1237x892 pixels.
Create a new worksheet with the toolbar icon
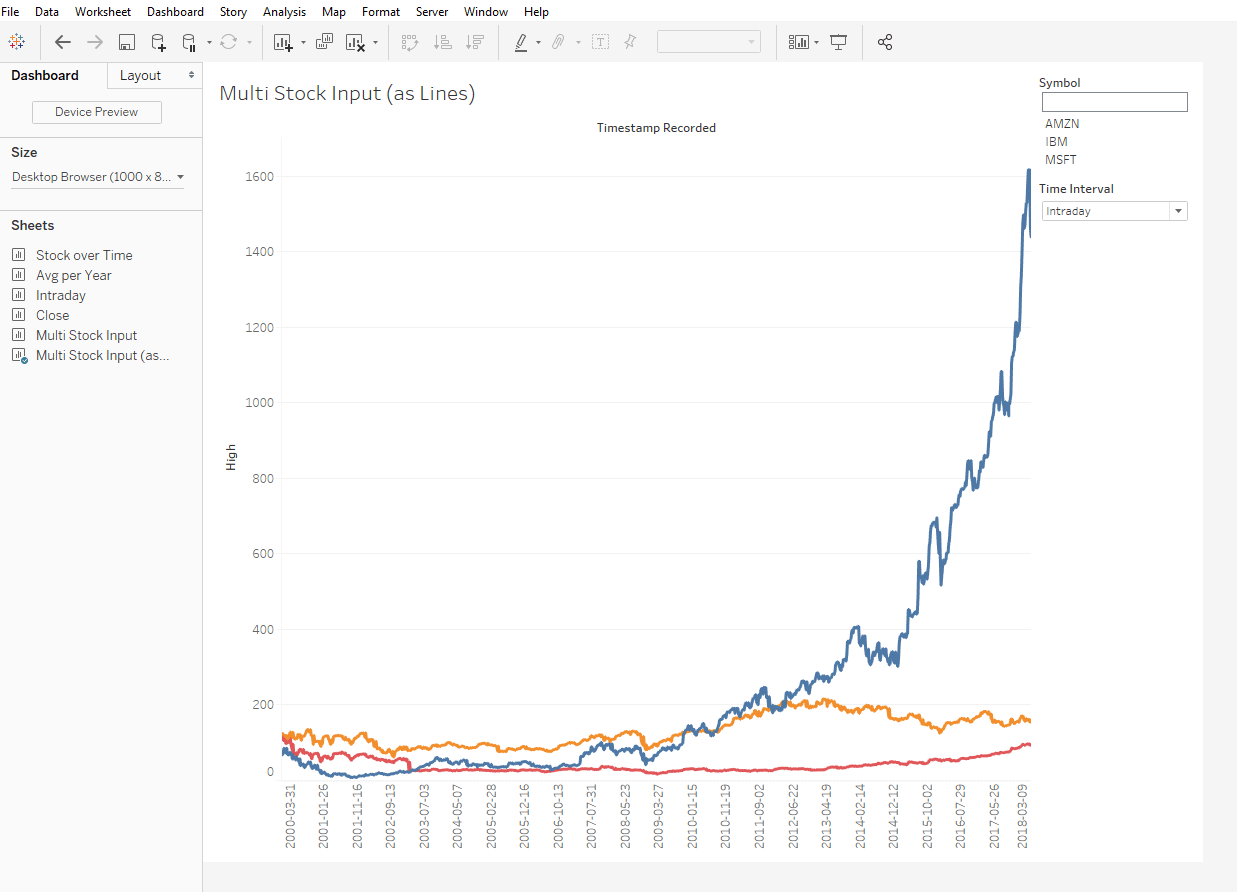[x=283, y=42]
